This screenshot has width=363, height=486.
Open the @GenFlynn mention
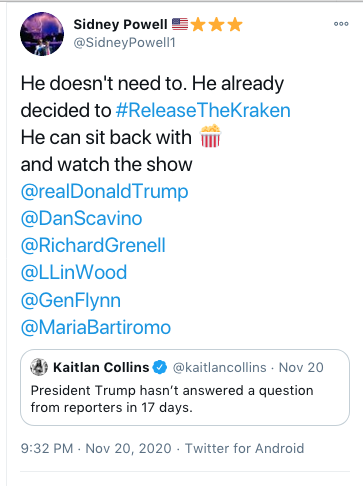(x=71, y=300)
